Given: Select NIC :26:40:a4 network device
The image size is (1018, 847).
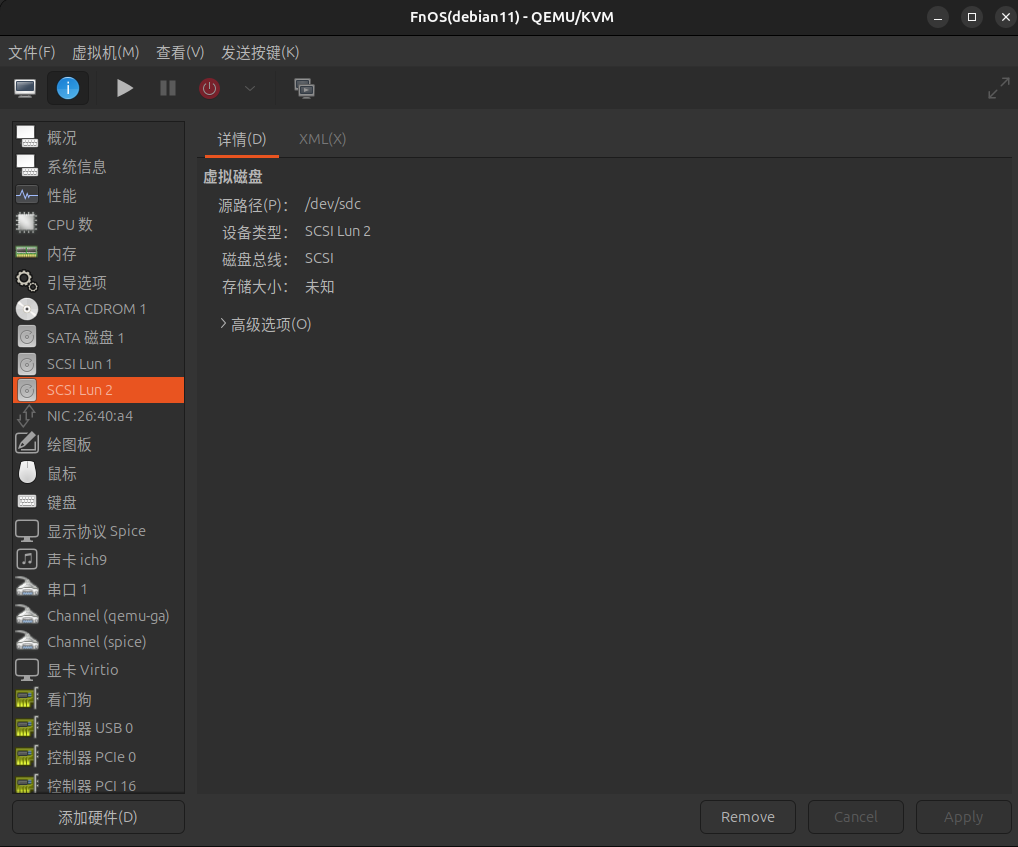Looking at the screenshot, I should [90, 416].
